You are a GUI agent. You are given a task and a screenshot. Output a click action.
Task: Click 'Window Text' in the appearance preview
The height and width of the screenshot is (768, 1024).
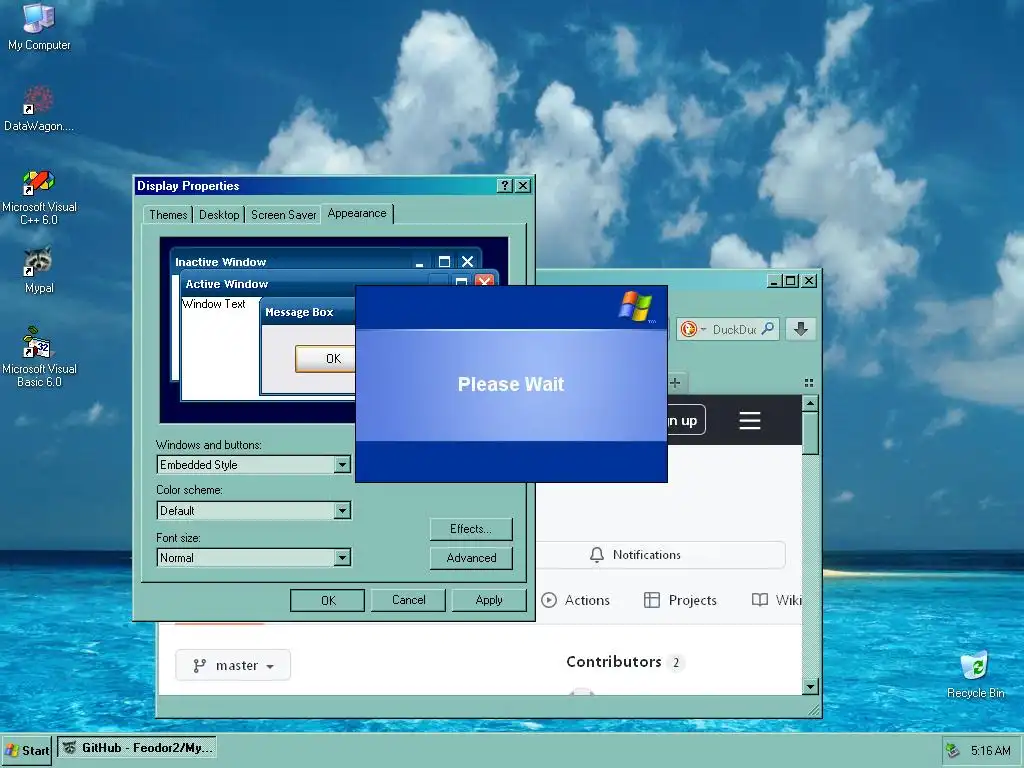214,304
